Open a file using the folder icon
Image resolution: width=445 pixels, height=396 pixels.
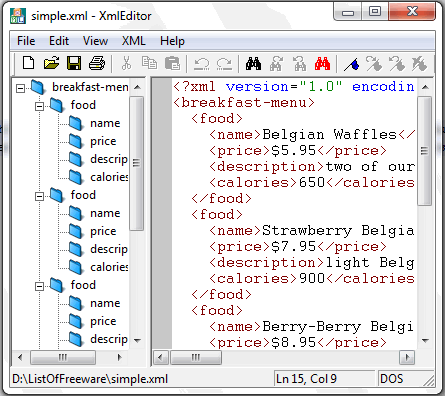coord(51,63)
